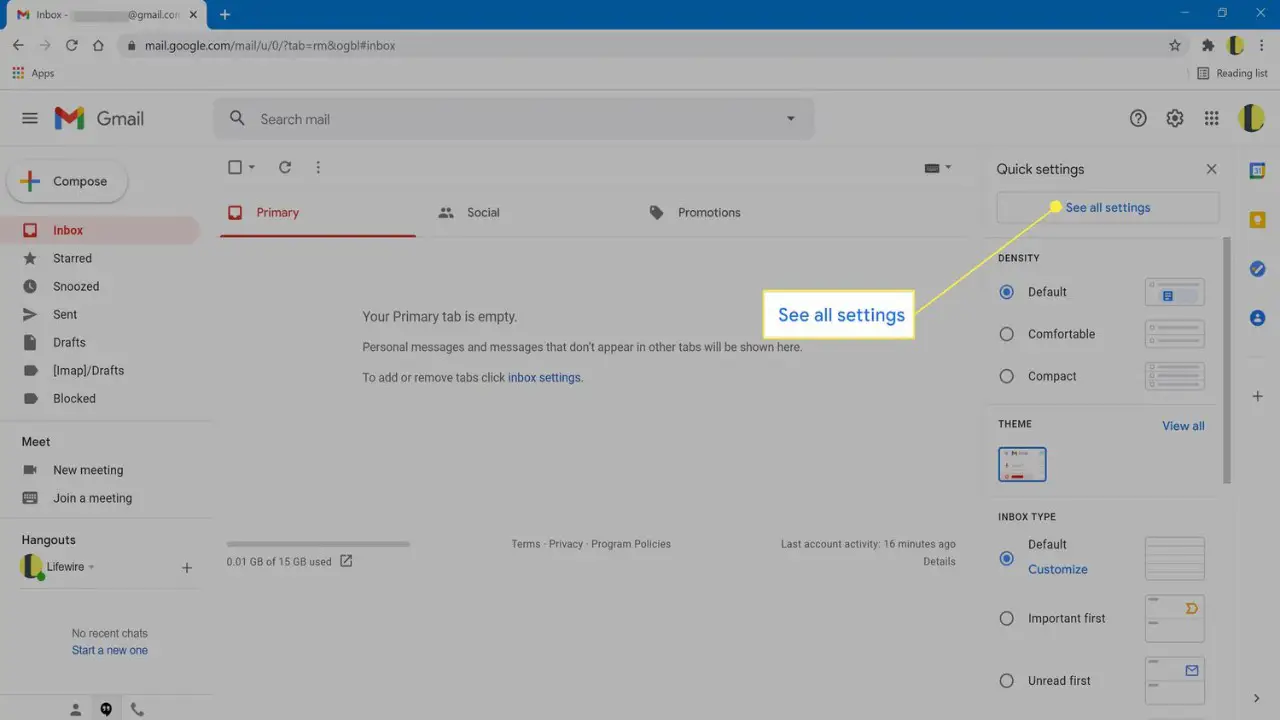Click the Compose button
This screenshot has height=720, width=1280.
[x=67, y=181]
